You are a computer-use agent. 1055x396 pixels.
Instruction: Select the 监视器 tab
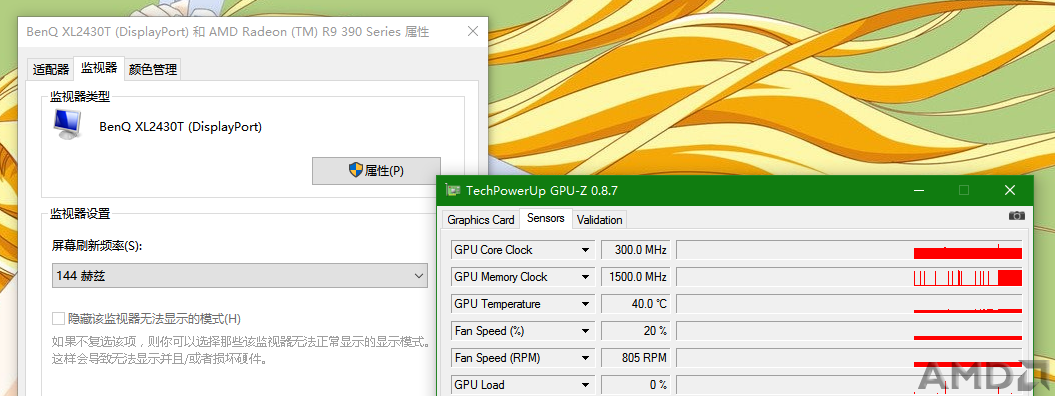point(99,68)
